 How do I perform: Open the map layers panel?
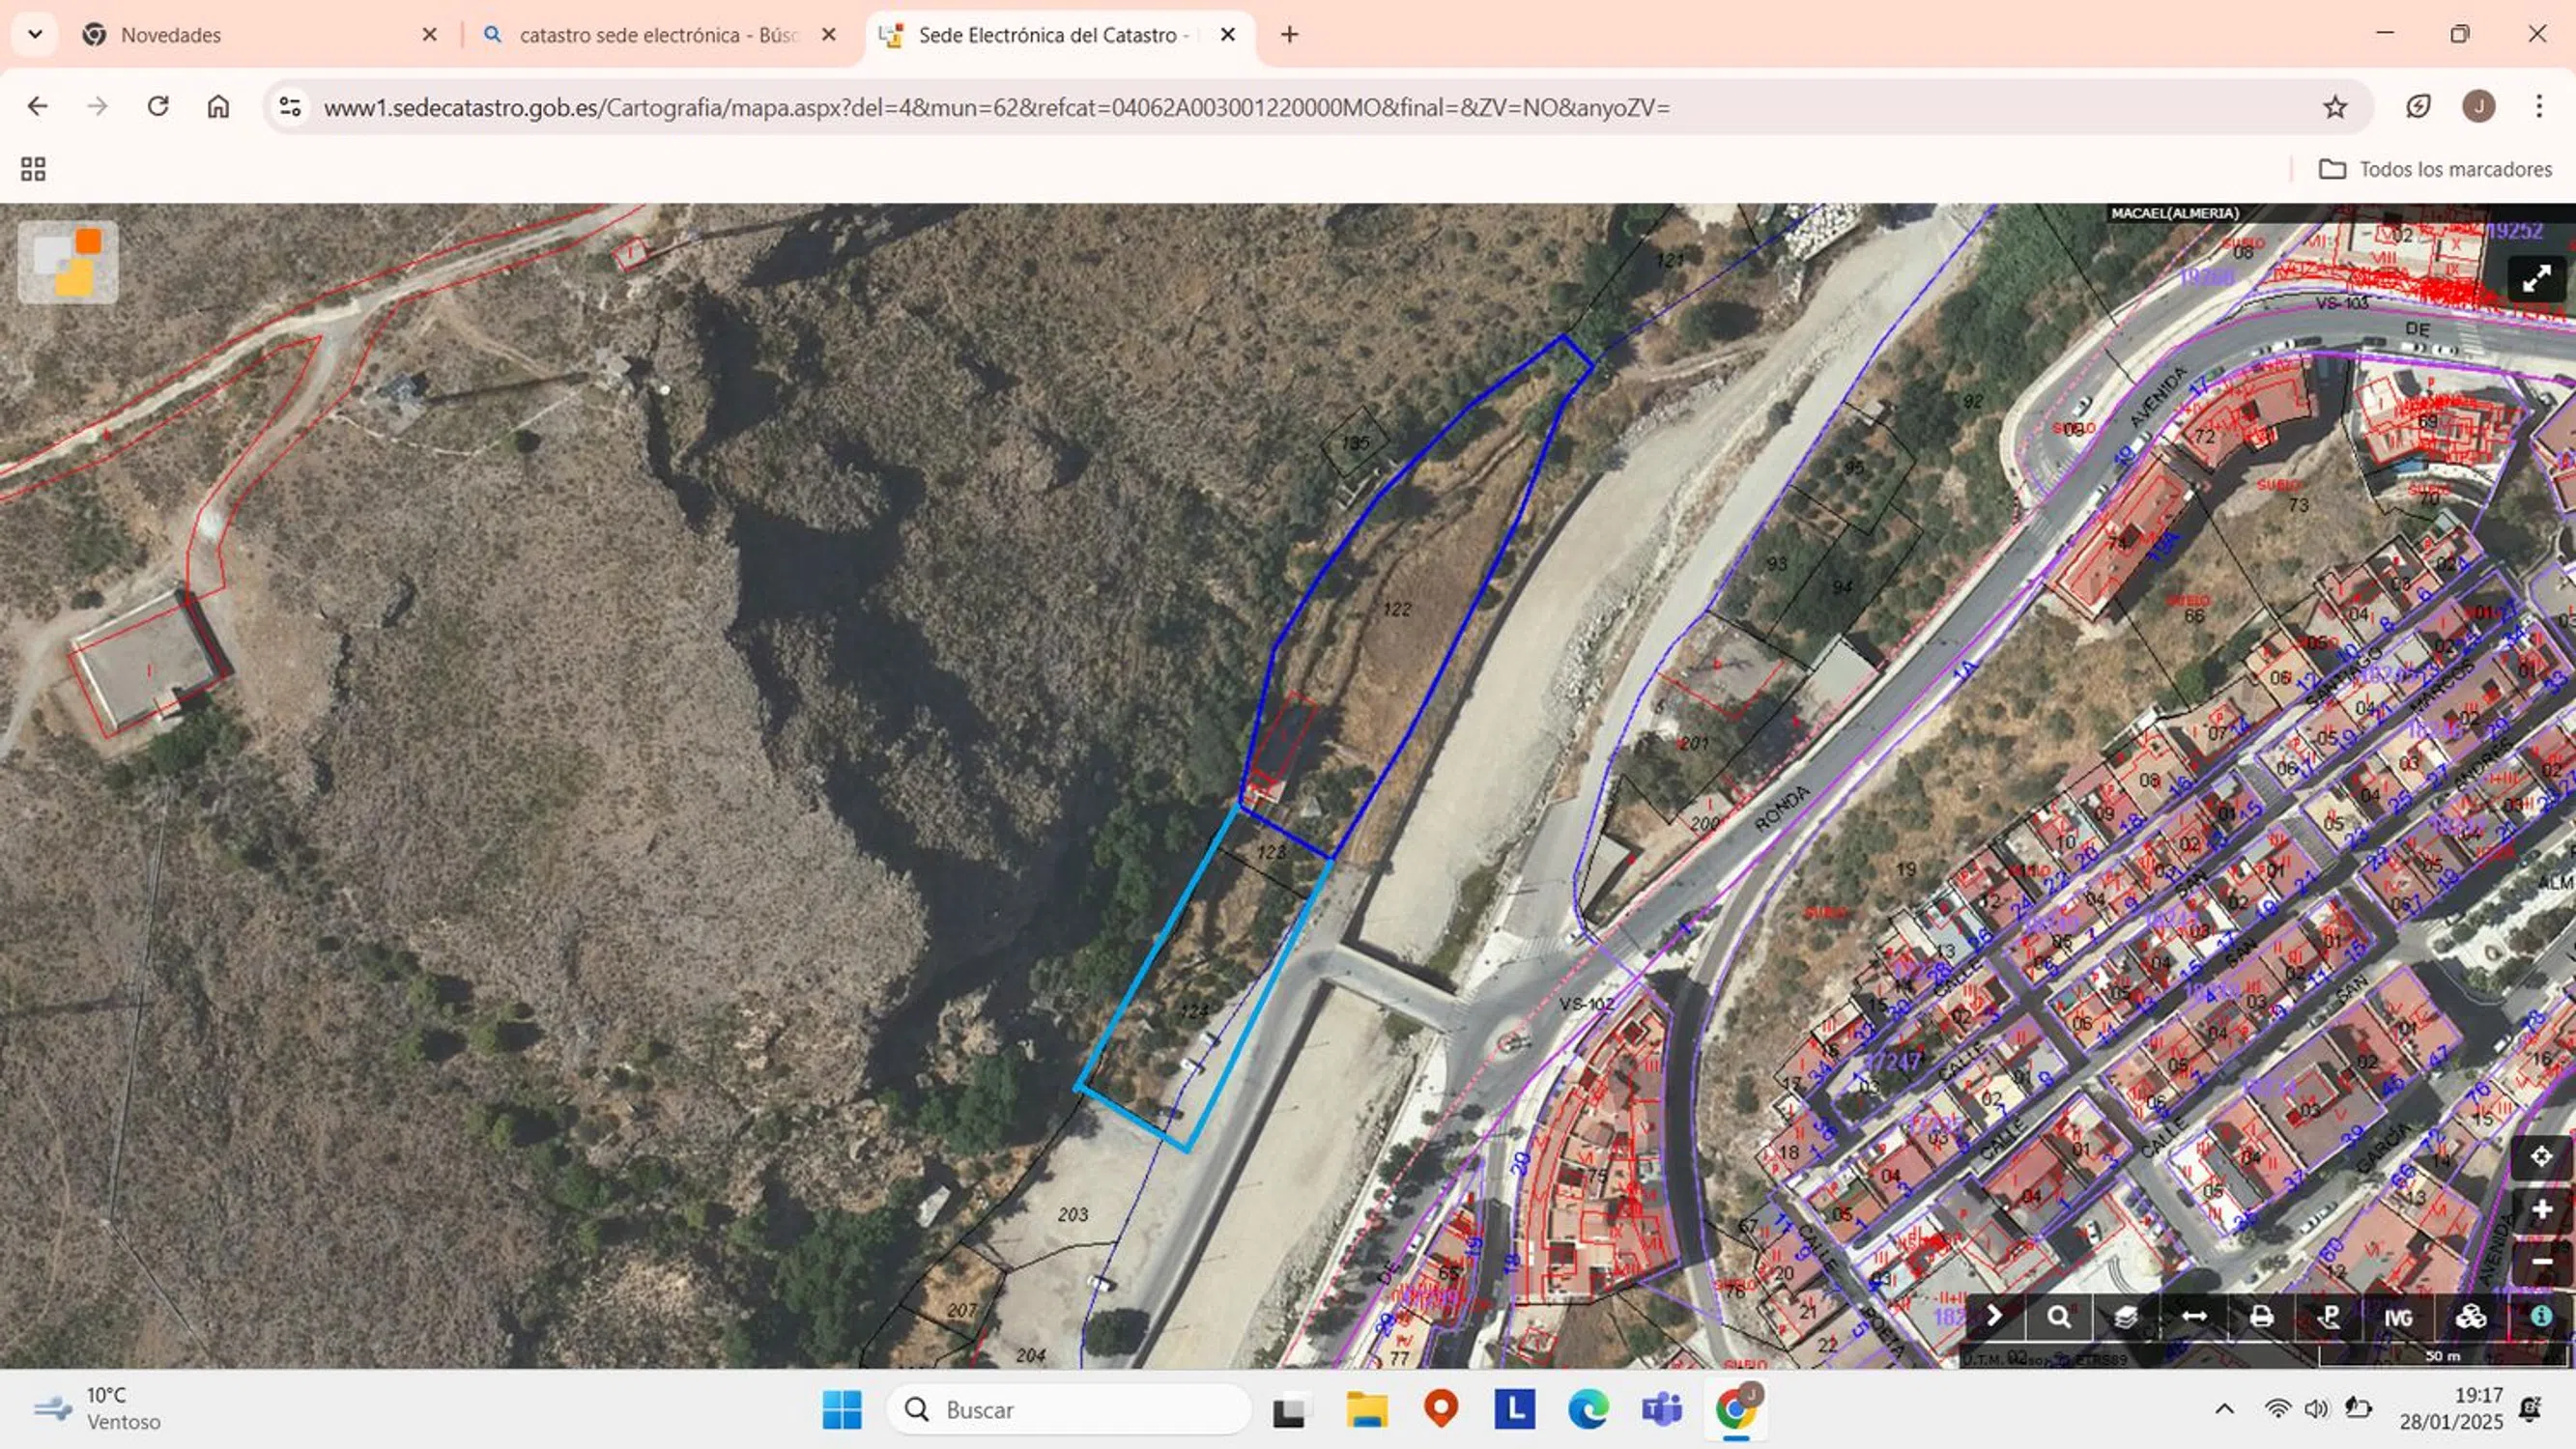click(2126, 1317)
